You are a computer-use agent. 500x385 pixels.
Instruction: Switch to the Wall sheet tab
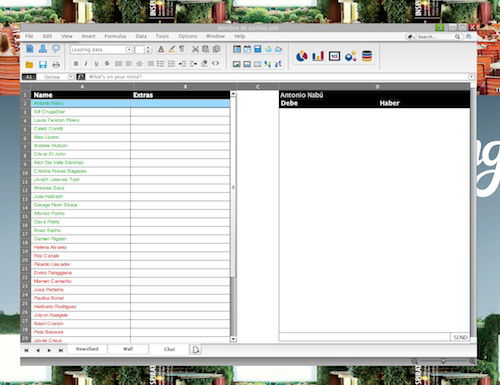pyautogui.click(x=128, y=349)
